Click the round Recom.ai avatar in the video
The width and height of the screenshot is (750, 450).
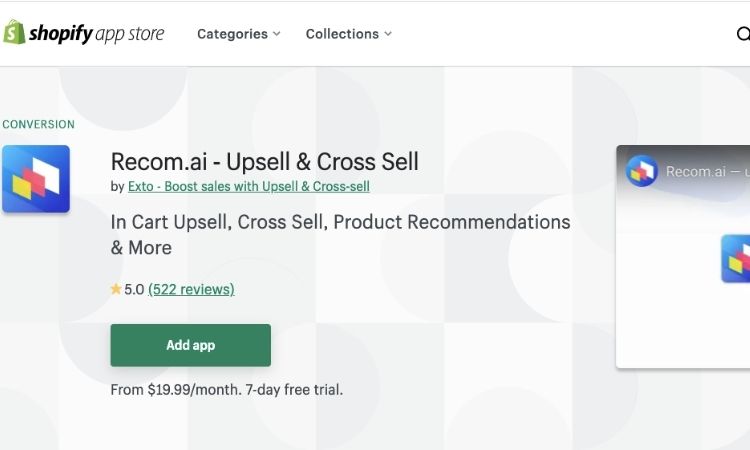[x=642, y=171]
